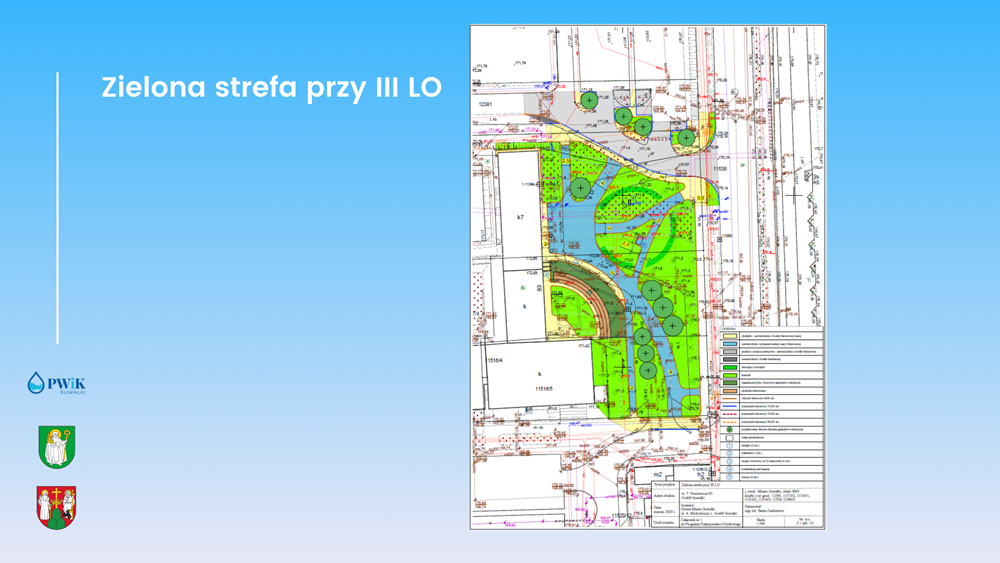Select the green coat of arms with bishop
Screen dimensions: 1000x563
click(57, 446)
